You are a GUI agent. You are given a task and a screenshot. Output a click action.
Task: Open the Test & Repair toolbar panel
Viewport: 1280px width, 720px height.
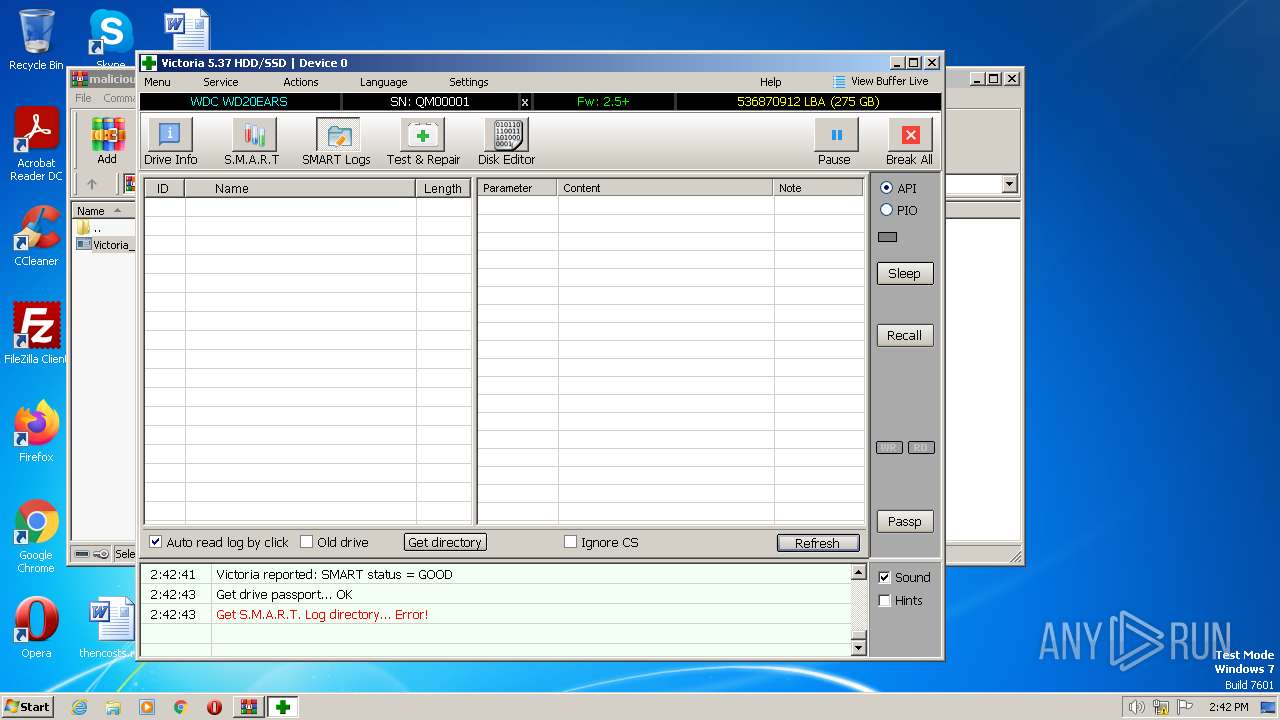point(423,141)
